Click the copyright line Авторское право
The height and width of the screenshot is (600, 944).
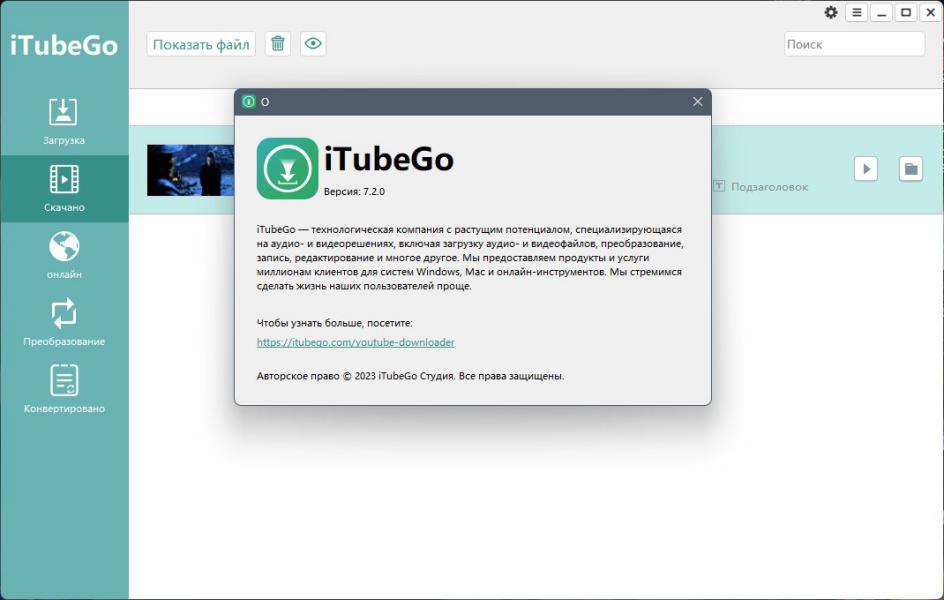pyautogui.click(x=410, y=376)
